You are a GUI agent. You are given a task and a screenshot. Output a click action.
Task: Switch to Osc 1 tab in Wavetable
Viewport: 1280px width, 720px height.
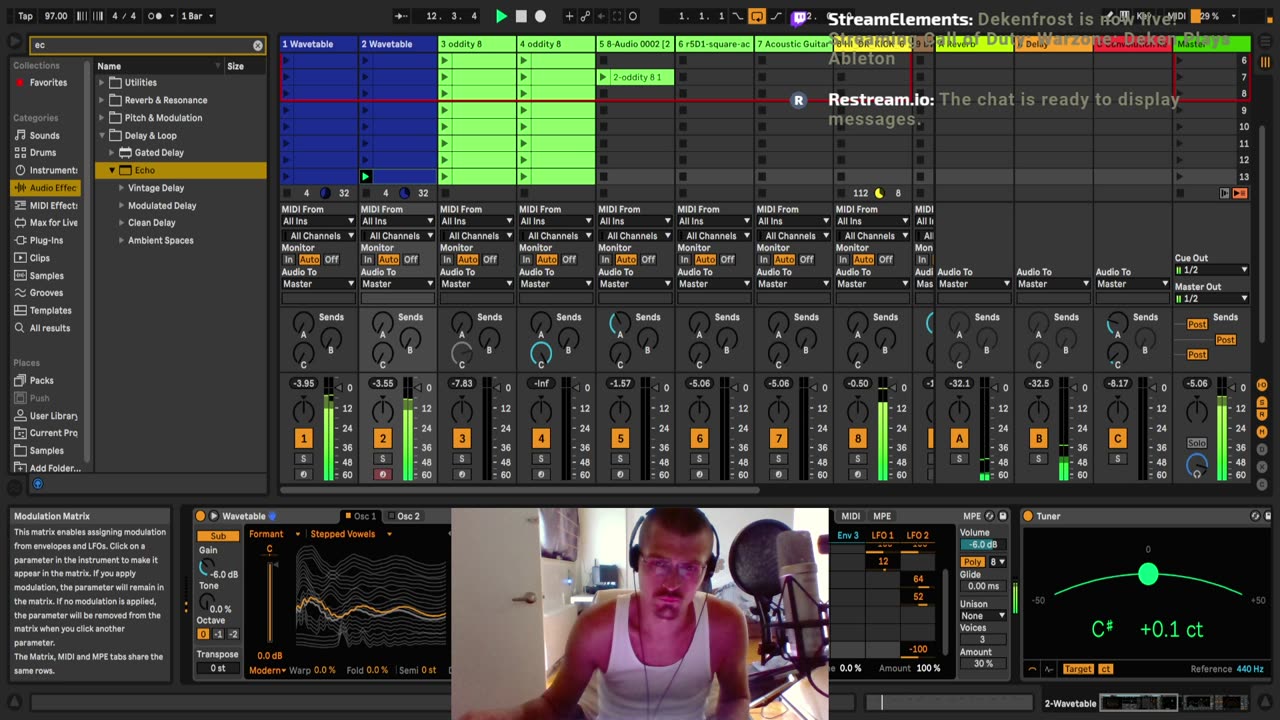tap(360, 516)
